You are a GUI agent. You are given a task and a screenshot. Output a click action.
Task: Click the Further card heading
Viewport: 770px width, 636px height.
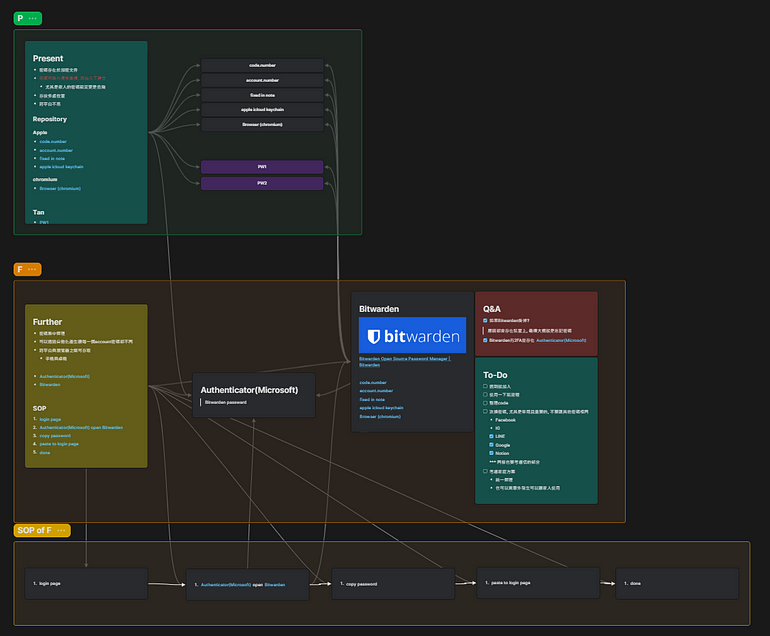tap(47, 322)
